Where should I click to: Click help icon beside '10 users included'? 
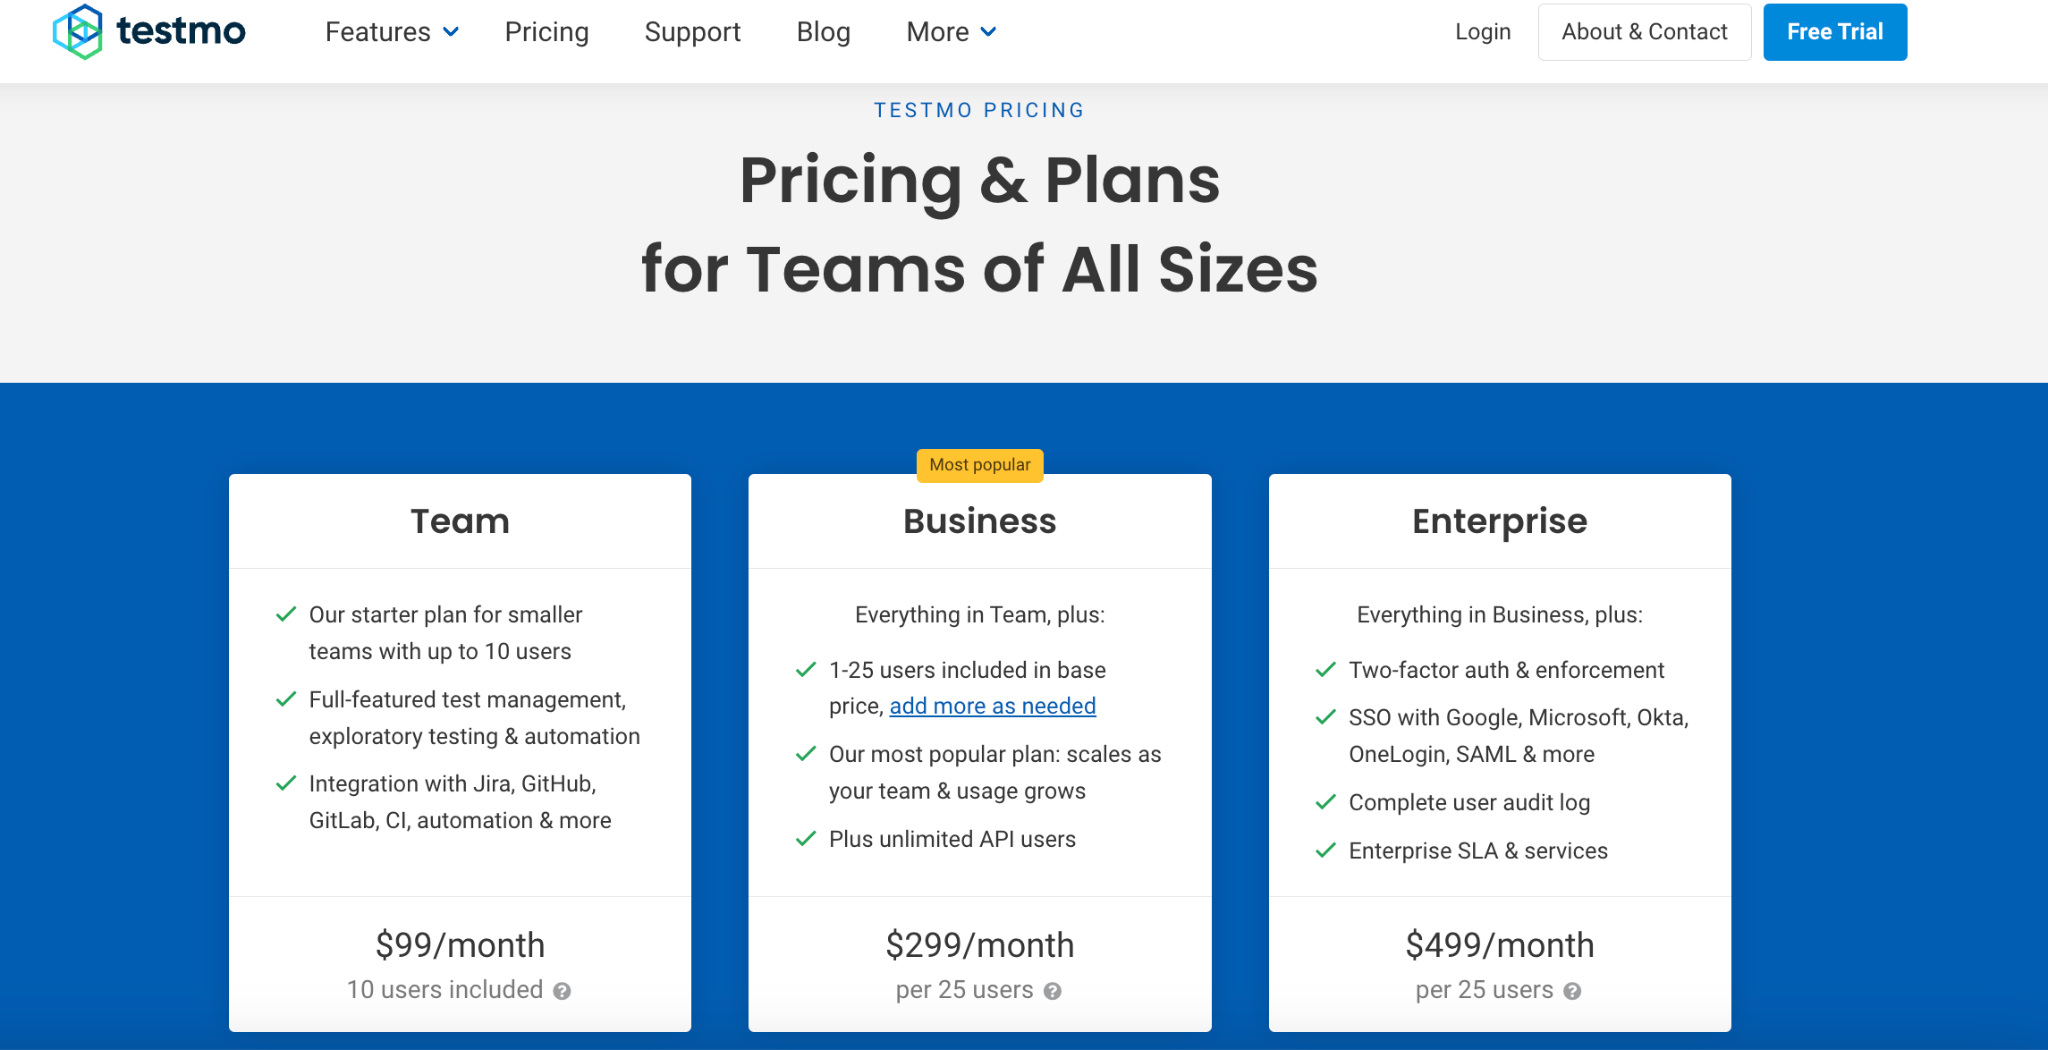tap(562, 991)
